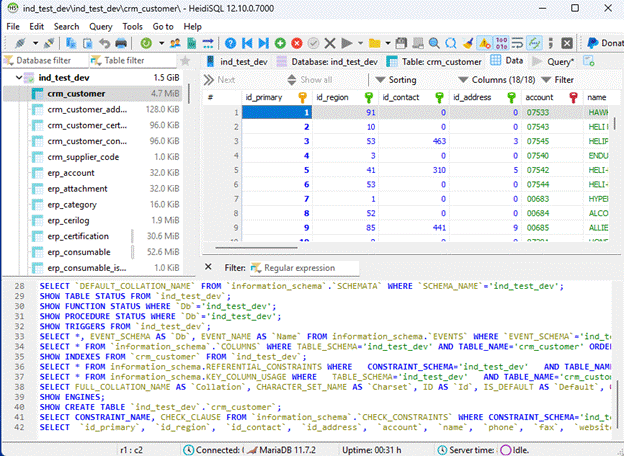Click the Replace text circular arrows icon

(451, 43)
